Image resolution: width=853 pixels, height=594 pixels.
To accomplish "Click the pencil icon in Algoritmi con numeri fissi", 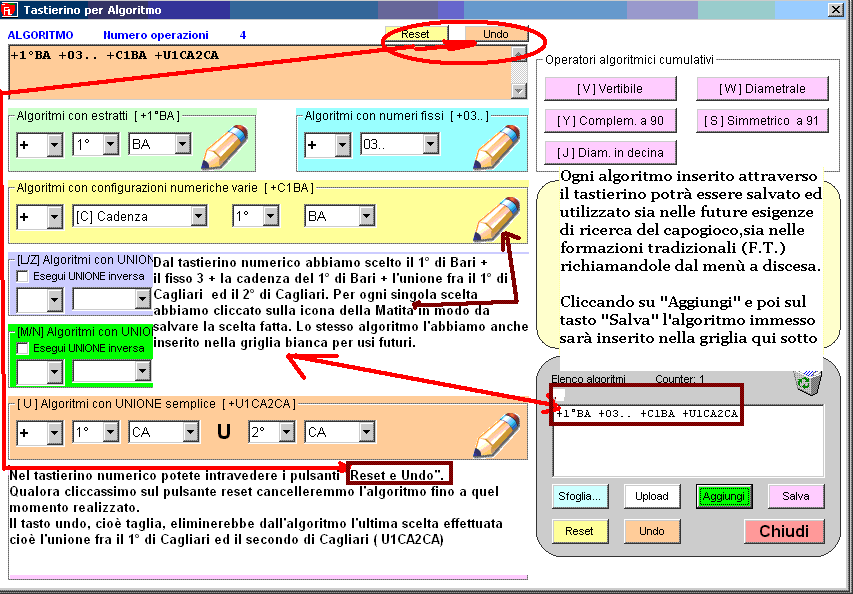I will (497, 147).
